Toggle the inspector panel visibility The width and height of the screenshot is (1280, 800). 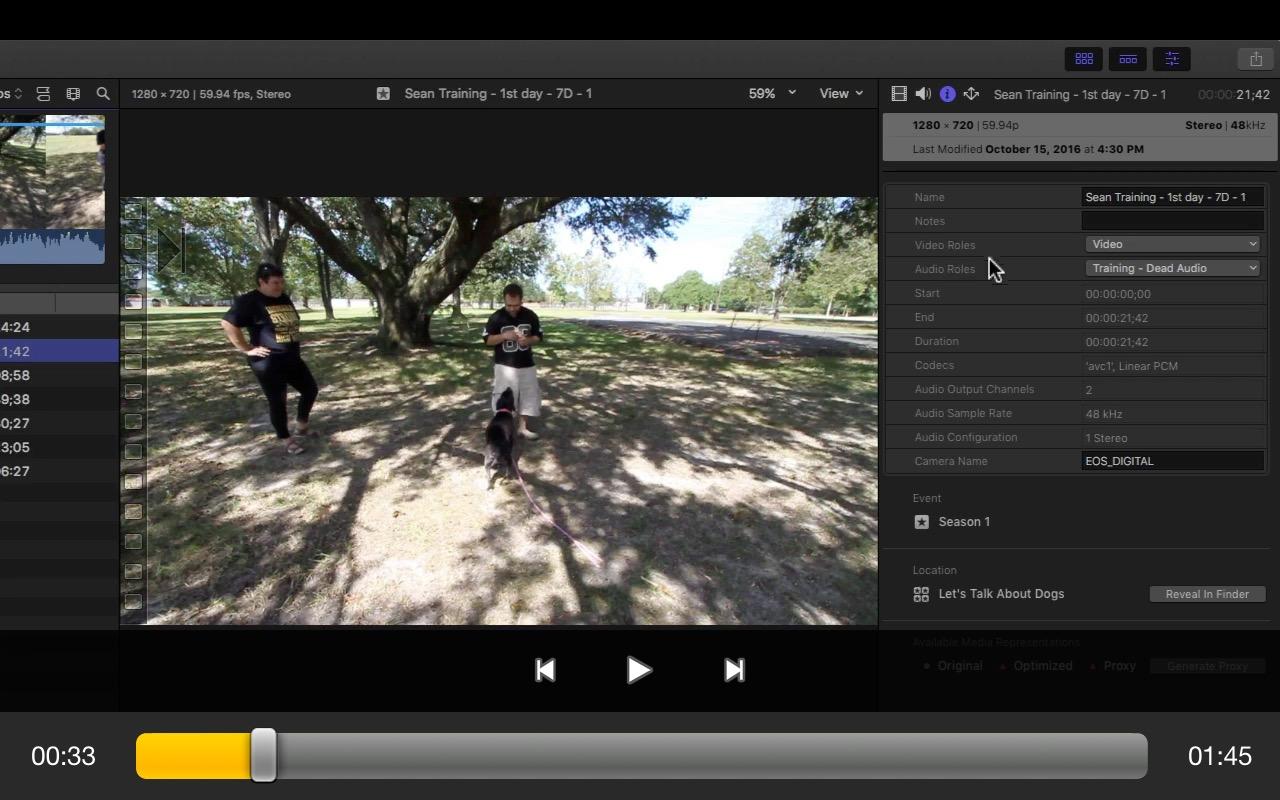(x=1172, y=59)
